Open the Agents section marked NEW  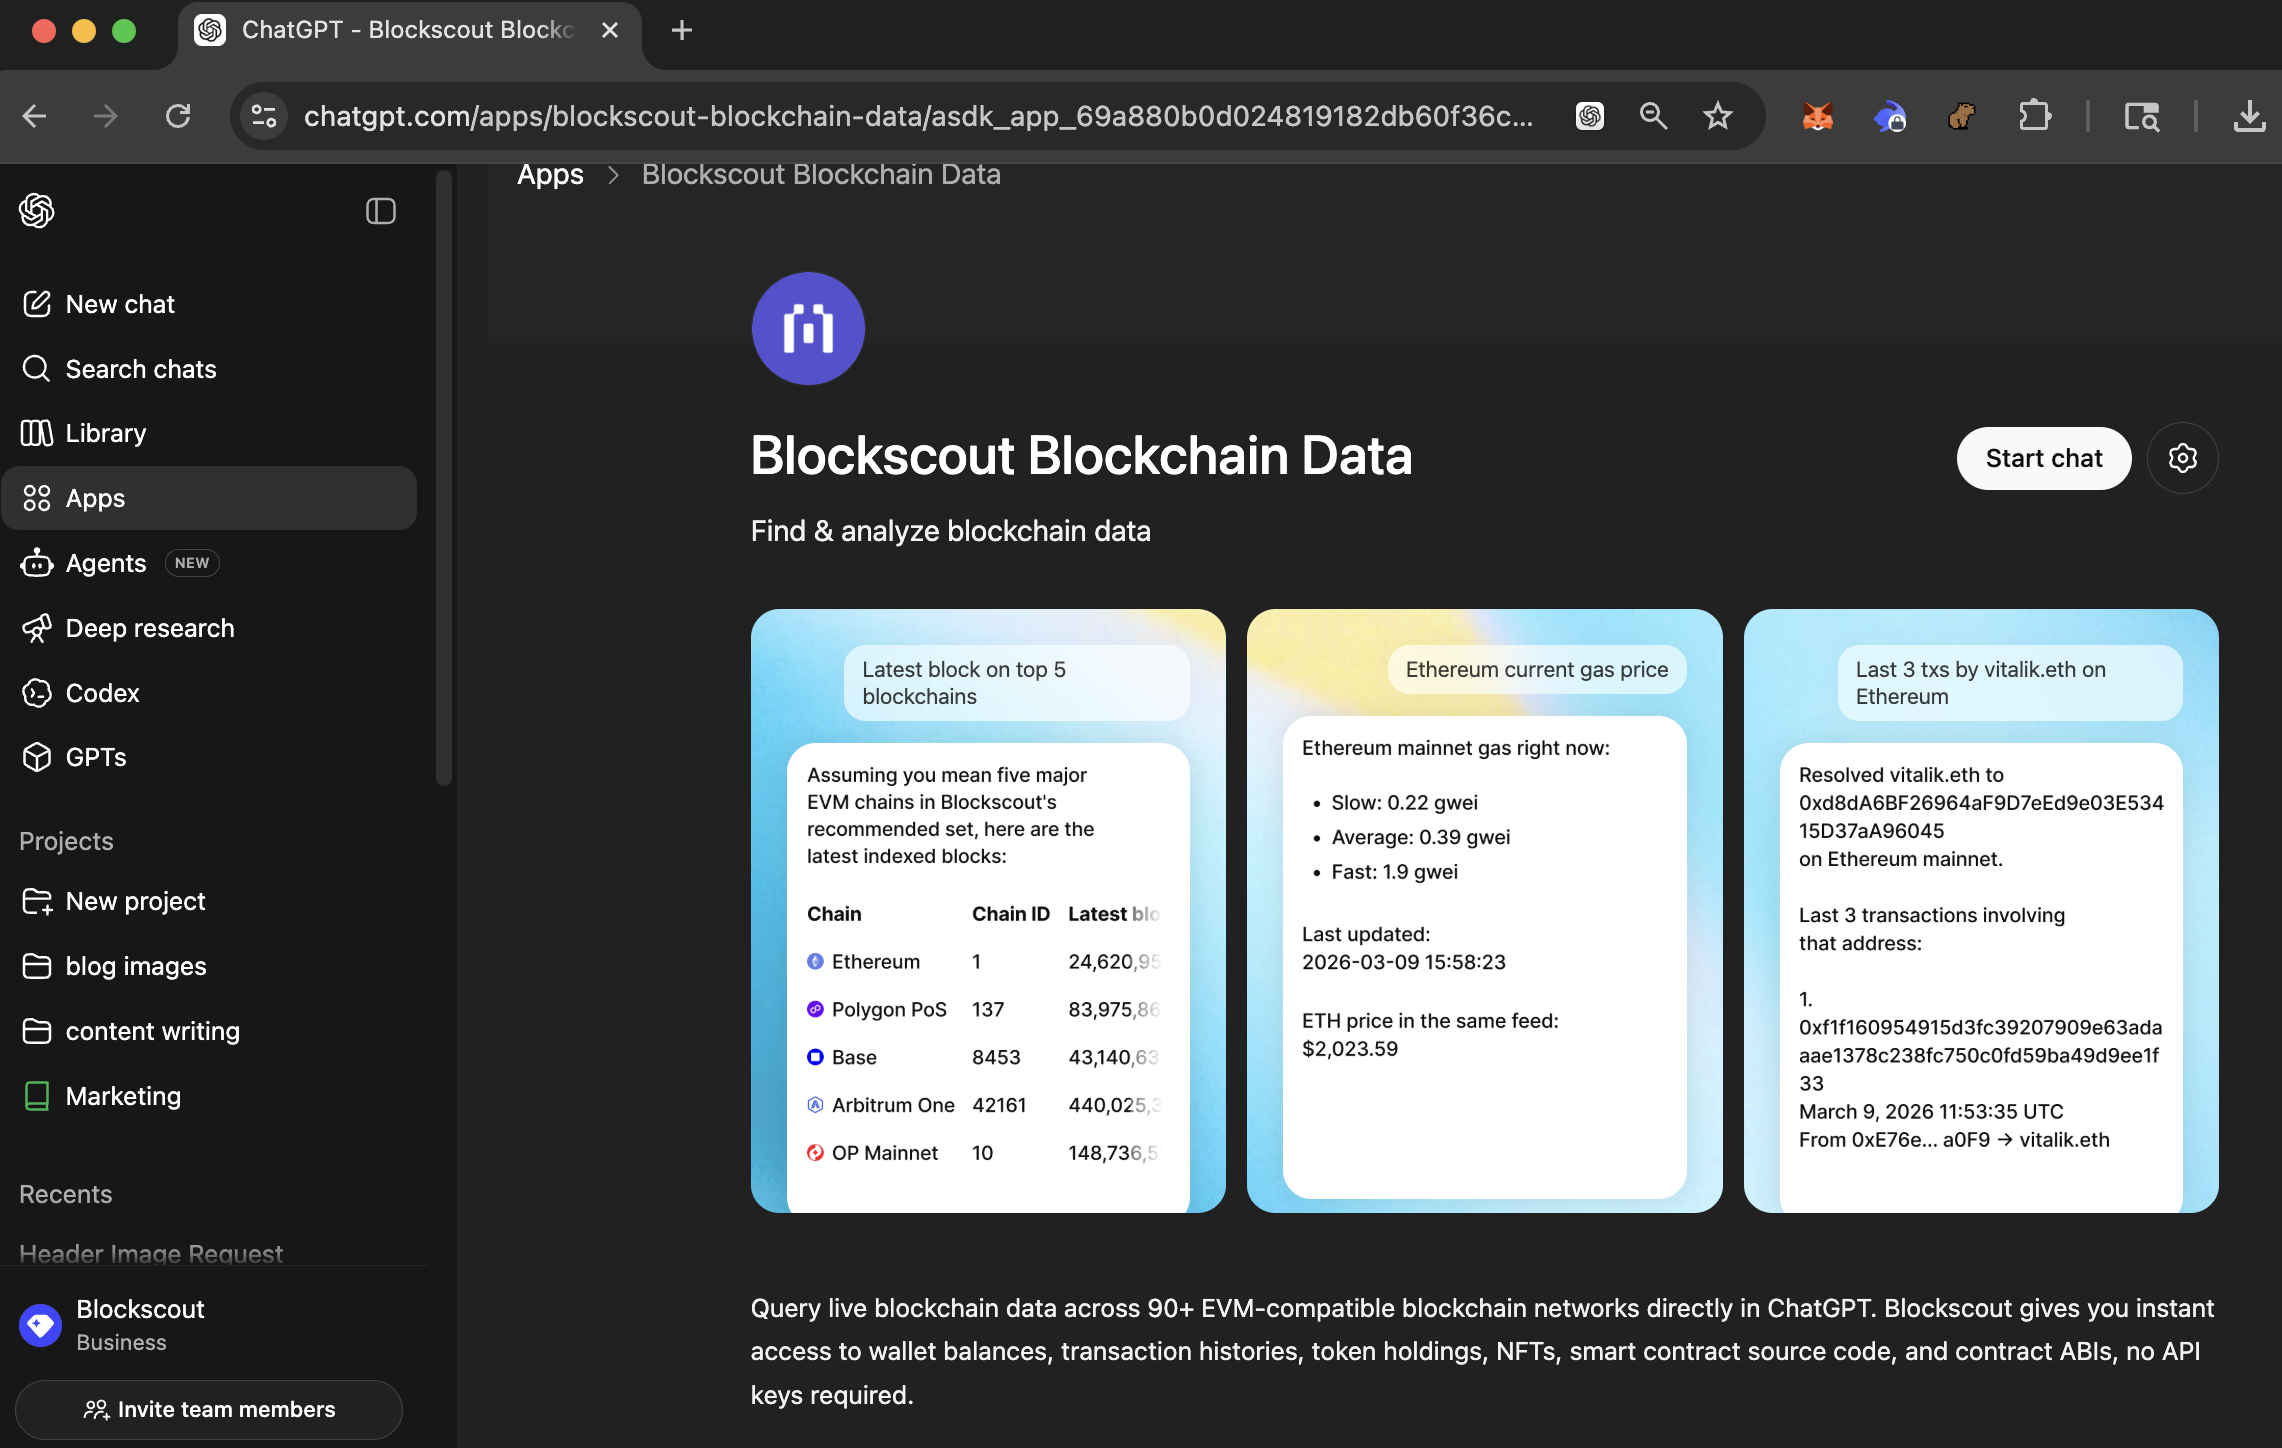coord(104,562)
